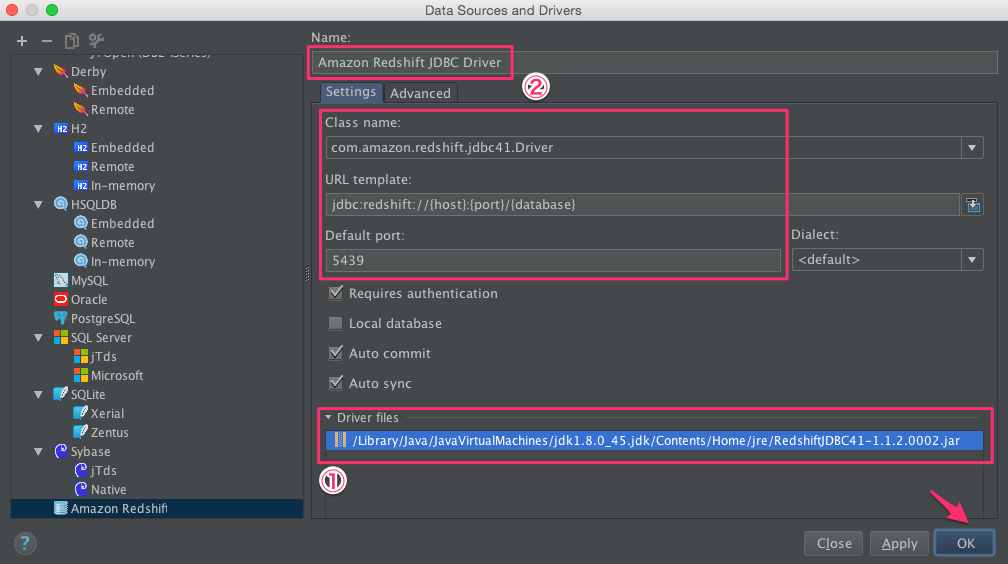Image resolution: width=1008 pixels, height=564 pixels.
Task: Select HSQLDB Remote driver
Action: [112, 242]
